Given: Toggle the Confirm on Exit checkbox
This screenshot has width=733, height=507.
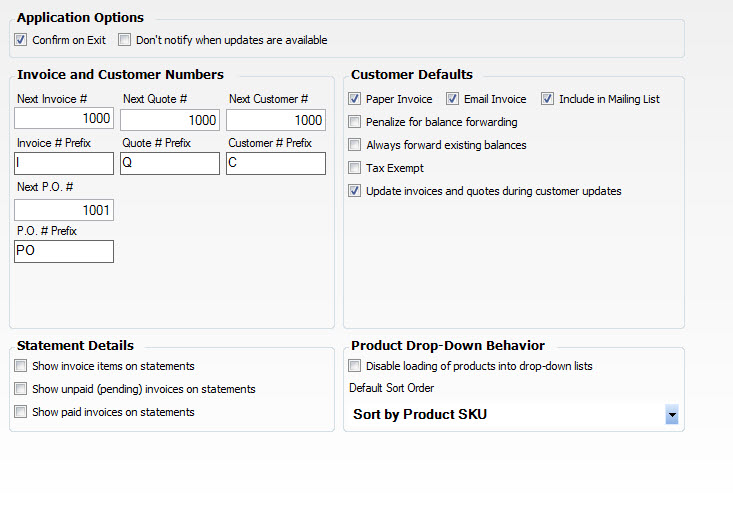Looking at the screenshot, I should (x=21, y=40).
